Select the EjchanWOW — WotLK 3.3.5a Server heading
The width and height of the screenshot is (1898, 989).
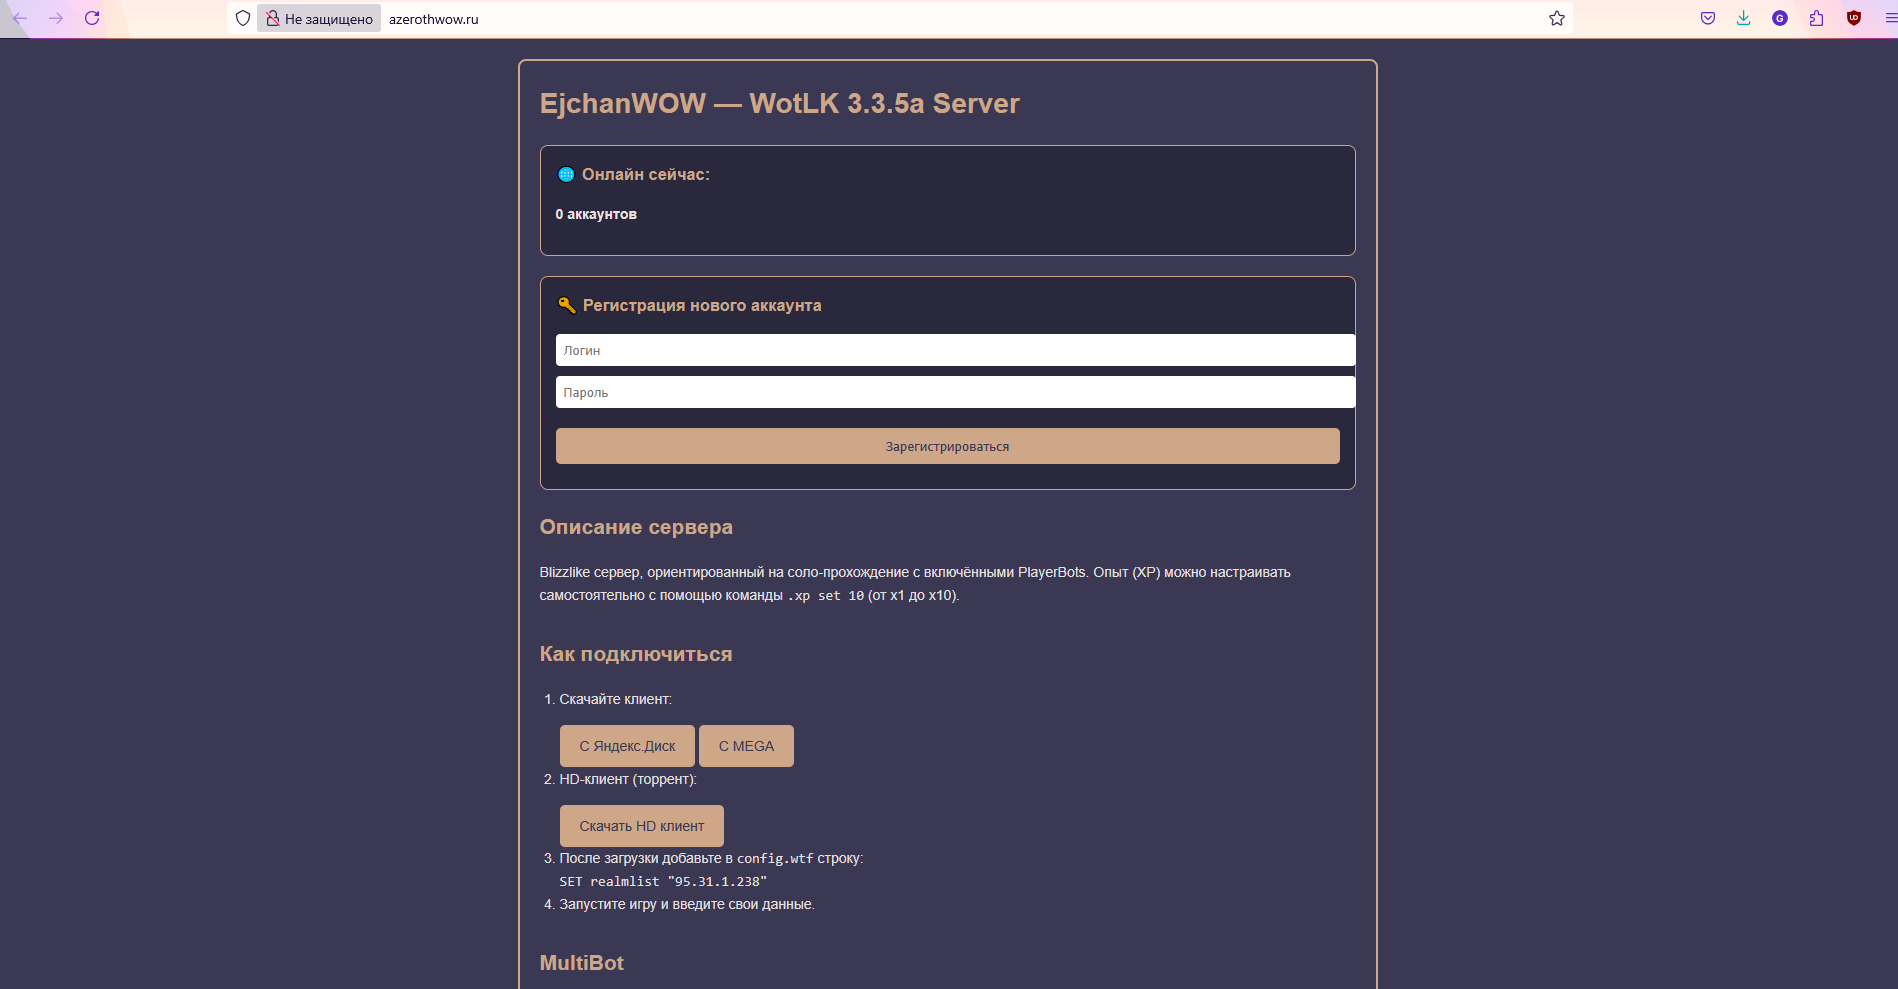(x=779, y=104)
